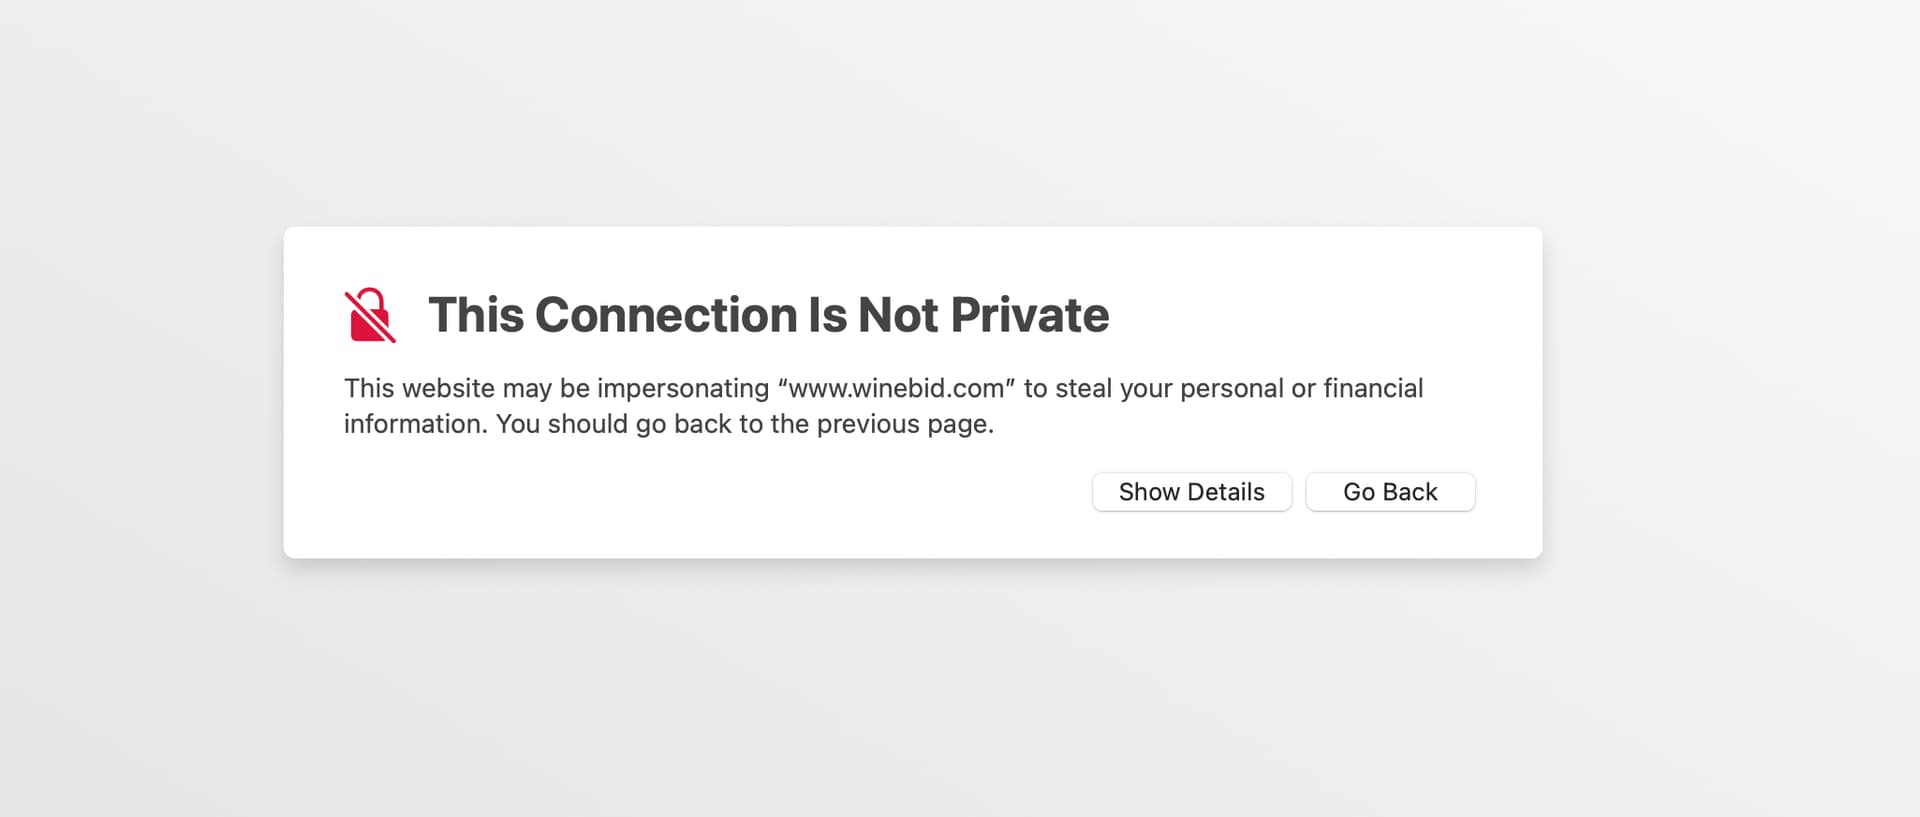This screenshot has width=1920, height=817.
Task: Click the word "Not" in the heading
Action: tap(897, 315)
